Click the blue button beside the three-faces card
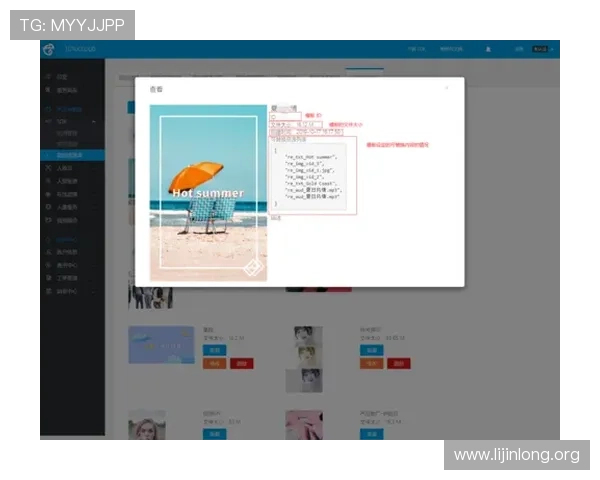Image resolution: width=600 pixels, height=480 pixels. [x=372, y=350]
